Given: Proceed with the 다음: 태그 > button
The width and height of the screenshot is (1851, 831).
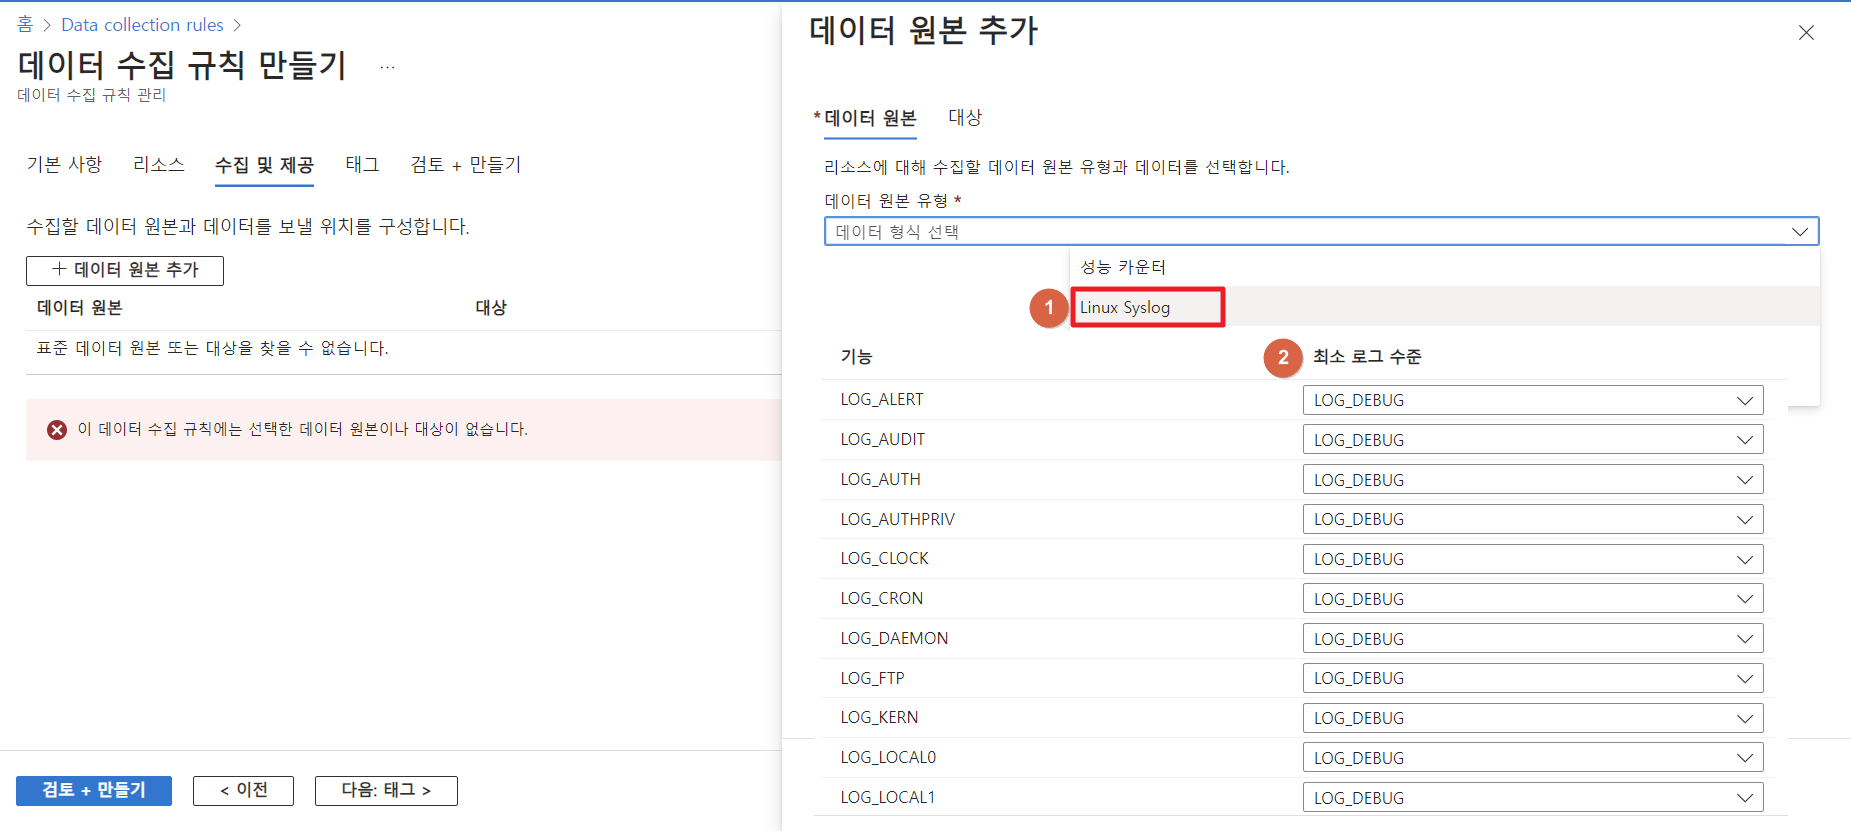Looking at the screenshot, I should [x=386, y=790].
